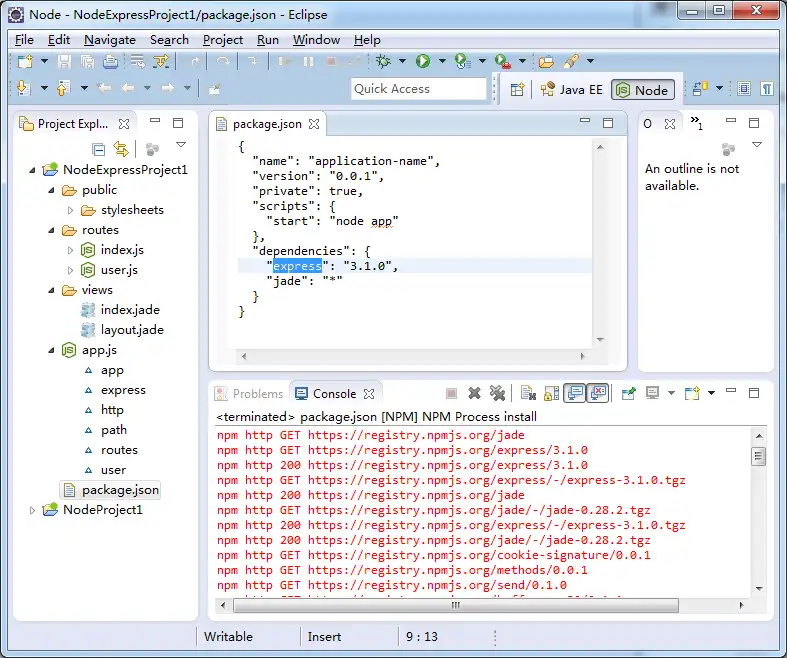Click Clear Console icon
The image size is (787, 658).
(528, 393)
